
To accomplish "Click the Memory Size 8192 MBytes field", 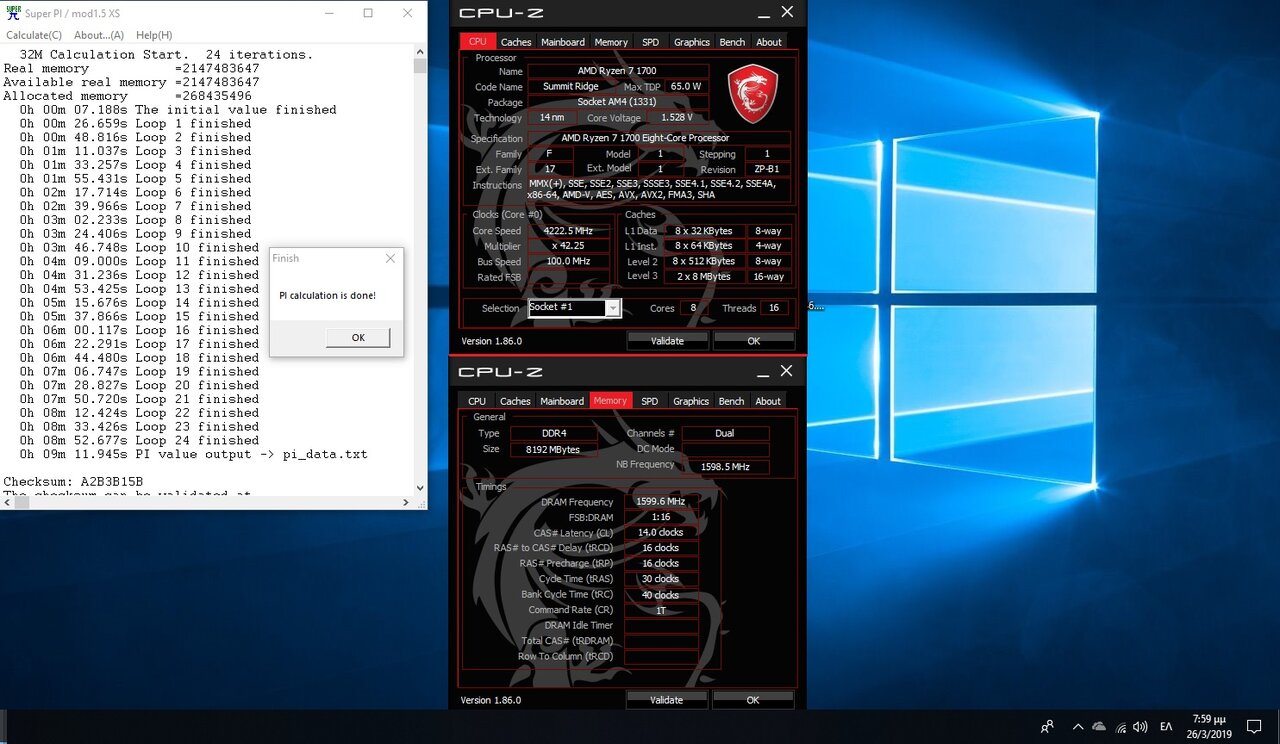I will point(554,449).
